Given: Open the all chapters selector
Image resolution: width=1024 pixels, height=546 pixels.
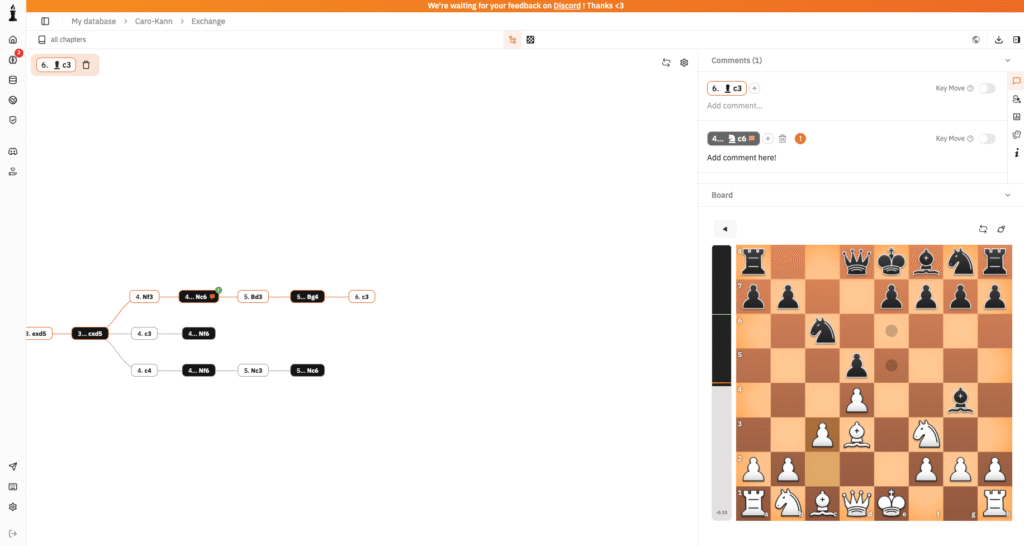Looking at the screenshot, I should tap(62, 40).
